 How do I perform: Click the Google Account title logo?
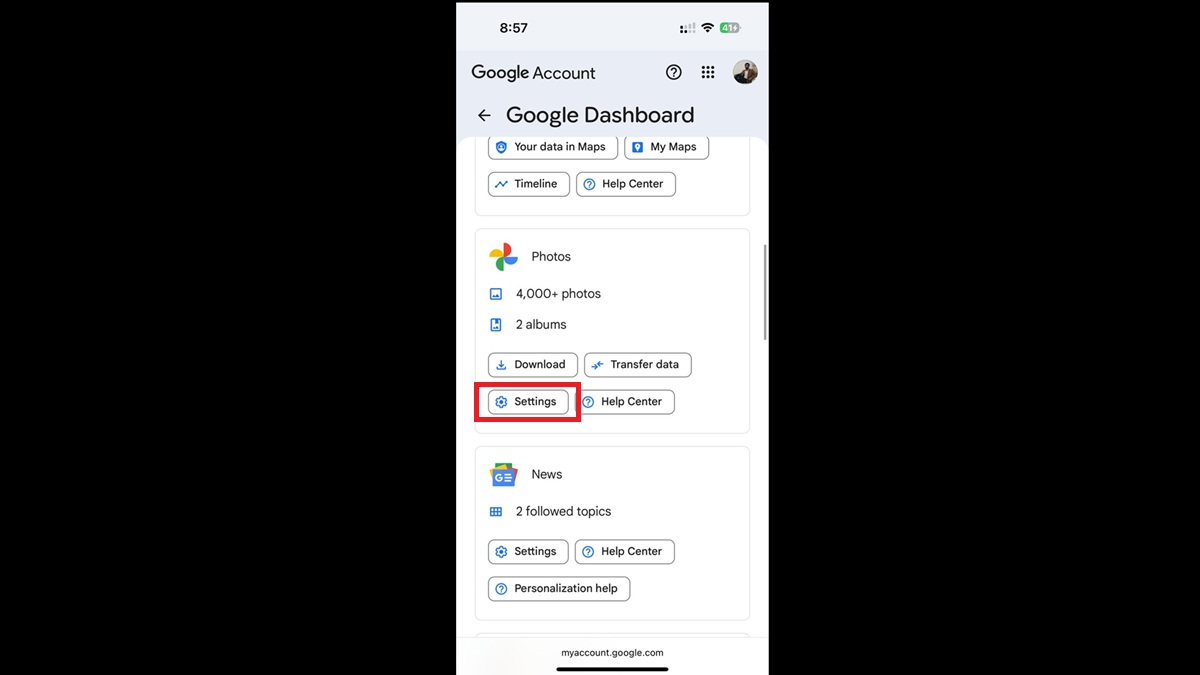click(x=533, y=73)
